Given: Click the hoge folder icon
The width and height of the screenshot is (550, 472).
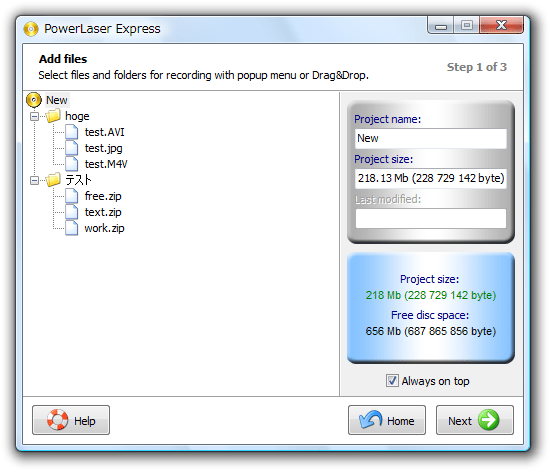Looking at the screenshot, I should [53, 116].
